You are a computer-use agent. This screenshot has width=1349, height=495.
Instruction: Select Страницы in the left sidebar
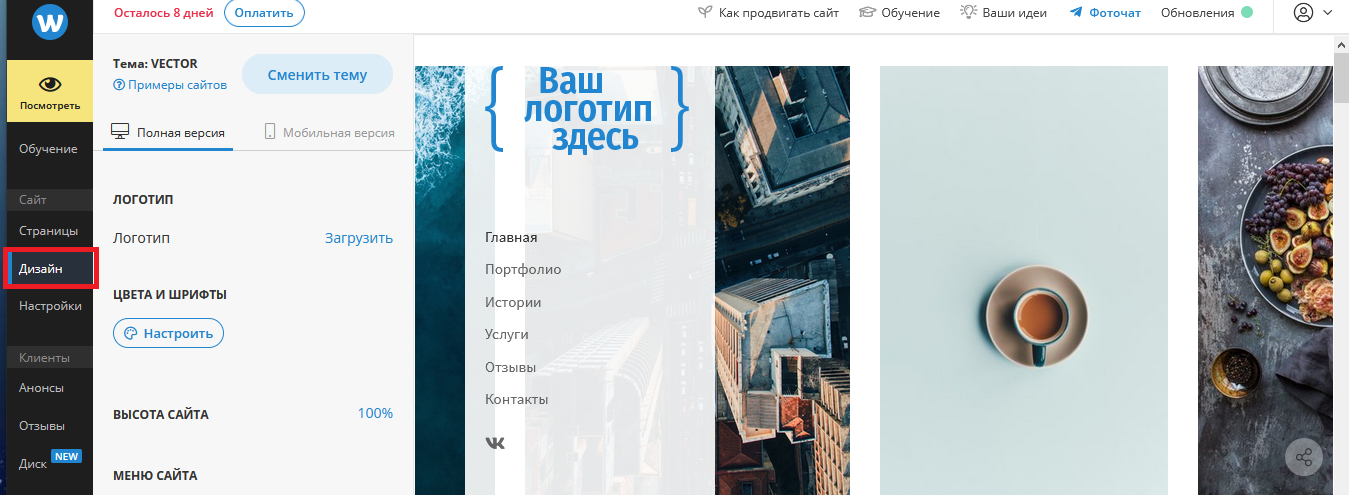pos(48,231)
